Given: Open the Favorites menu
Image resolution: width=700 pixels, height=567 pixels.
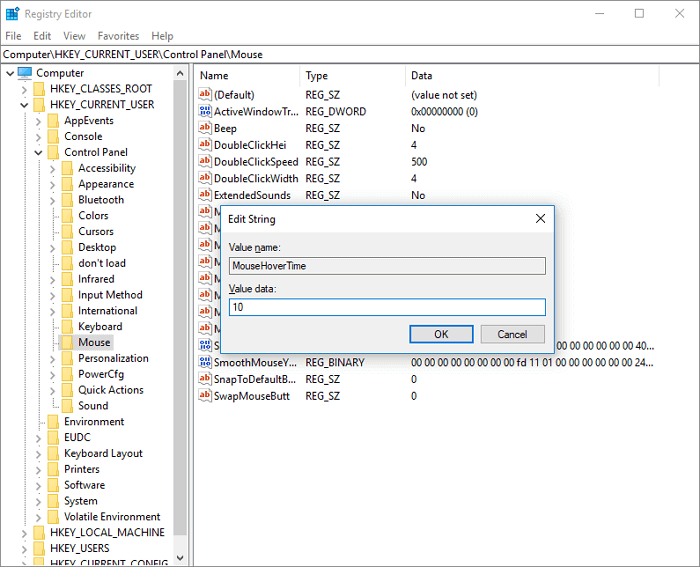Looking at the screenshot, I should point(118,36).
